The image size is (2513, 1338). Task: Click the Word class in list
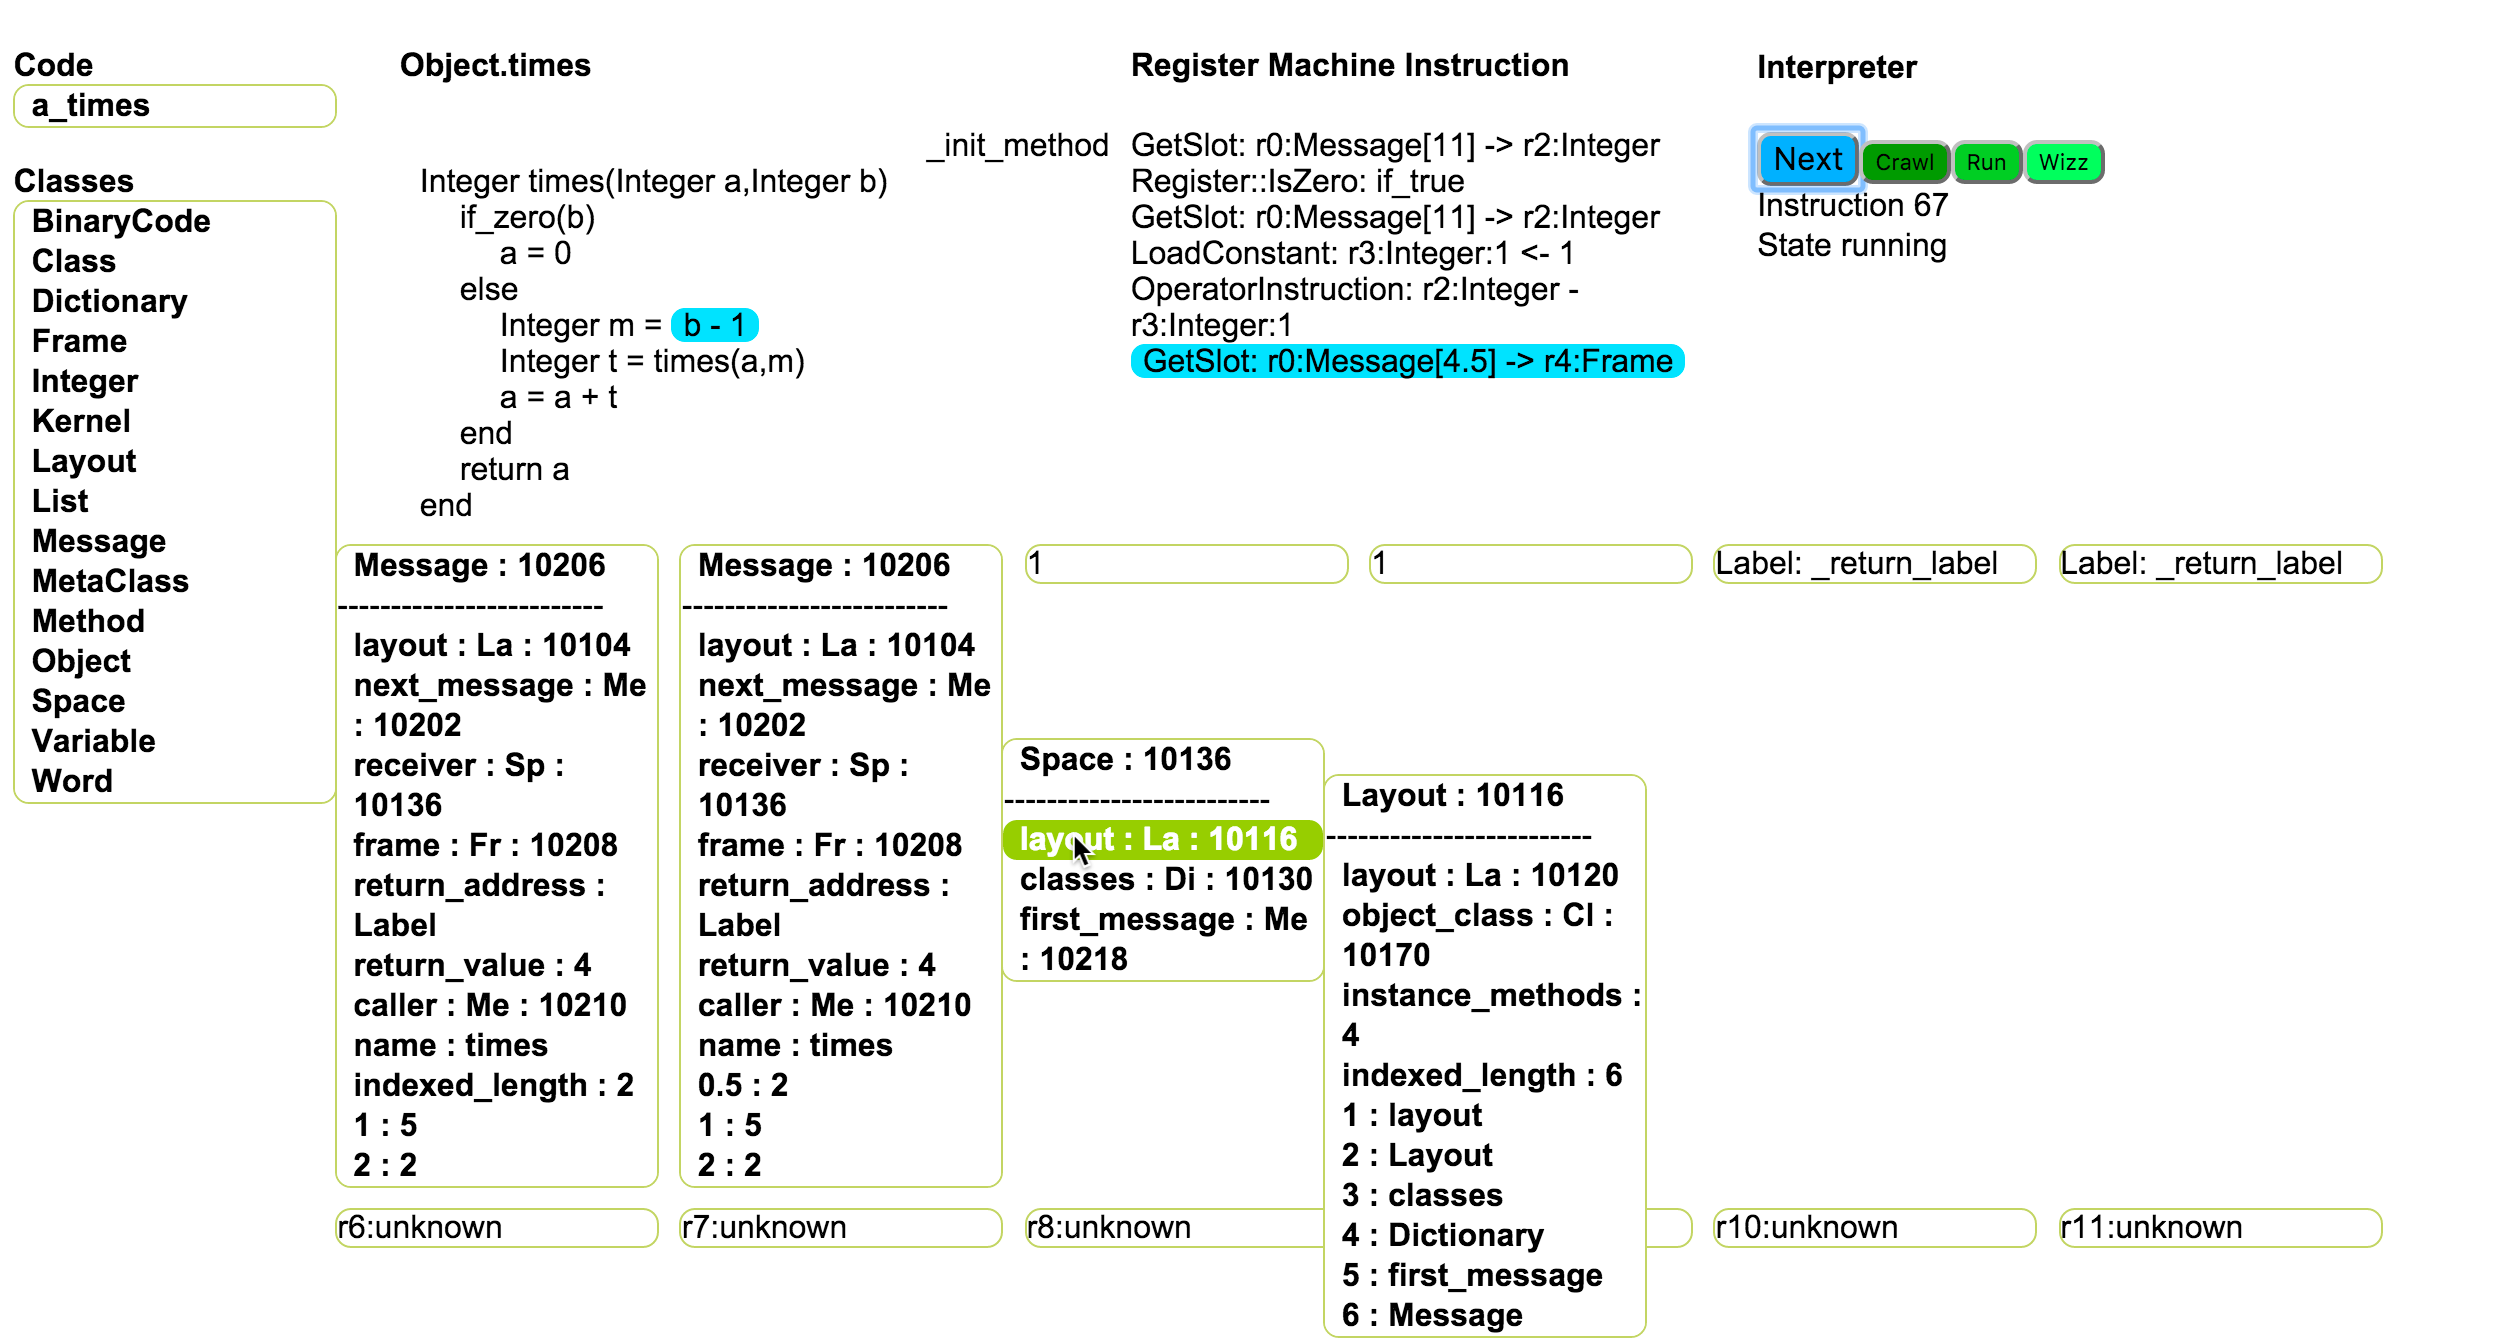pos(72,781)
